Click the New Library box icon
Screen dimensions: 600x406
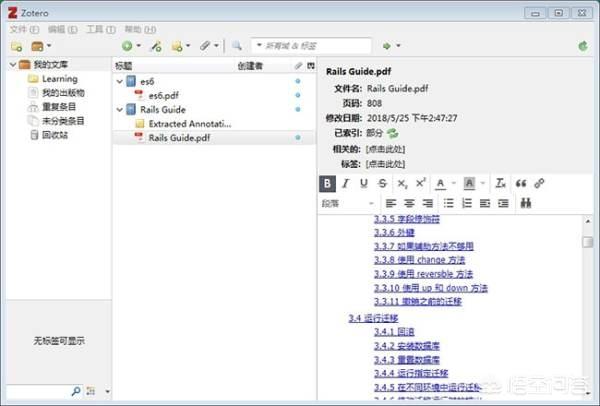37,46
